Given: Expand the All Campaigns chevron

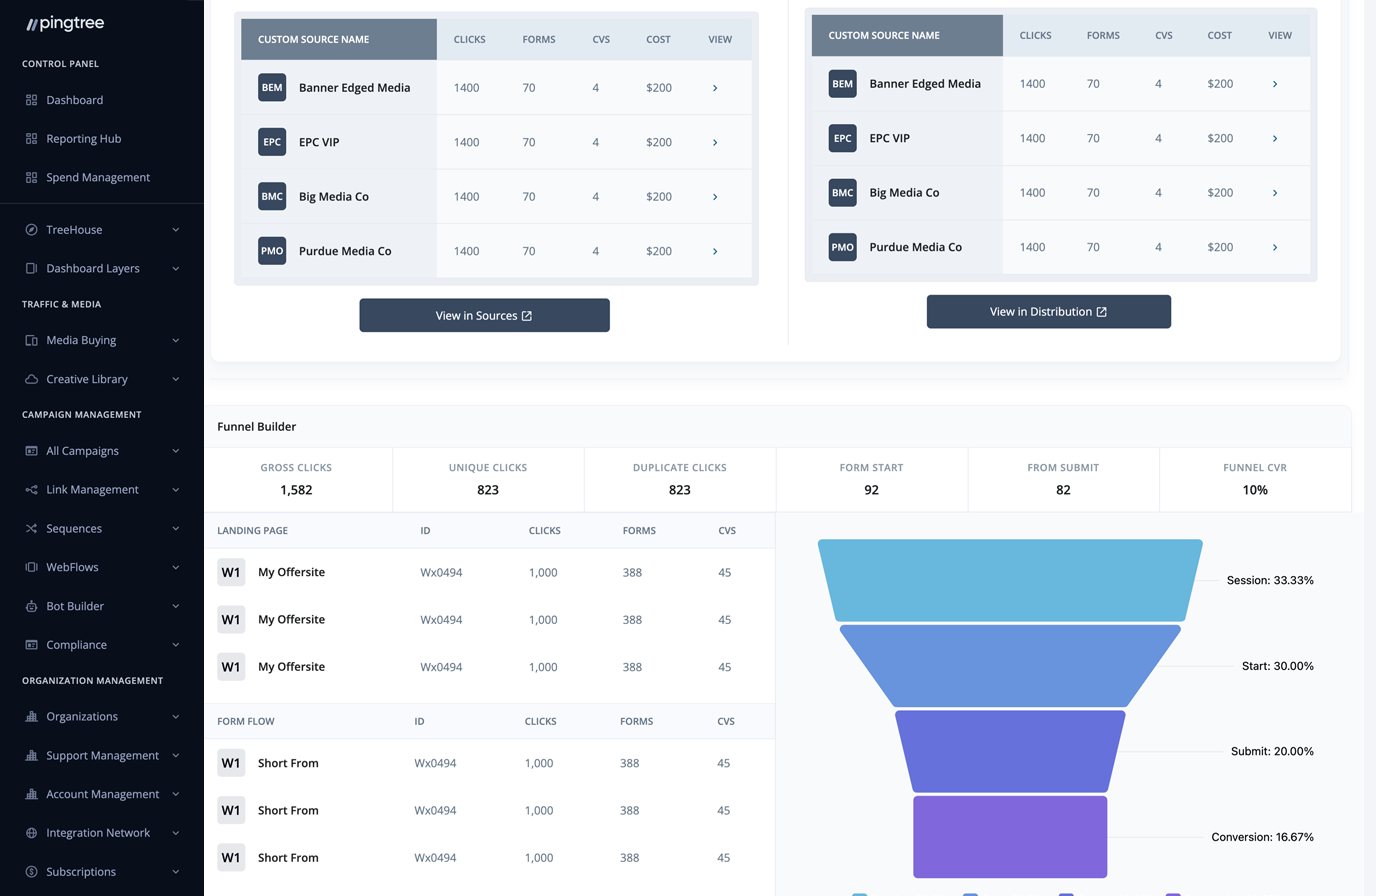Looking at the screenshot, I should coord(176,451).
